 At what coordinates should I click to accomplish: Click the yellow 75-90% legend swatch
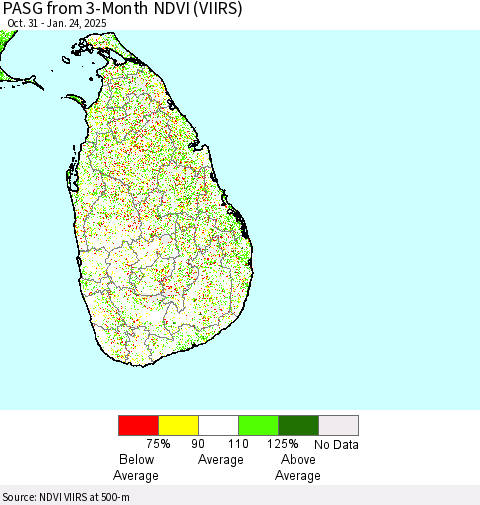pyautogui.click(x=178, y=425)
